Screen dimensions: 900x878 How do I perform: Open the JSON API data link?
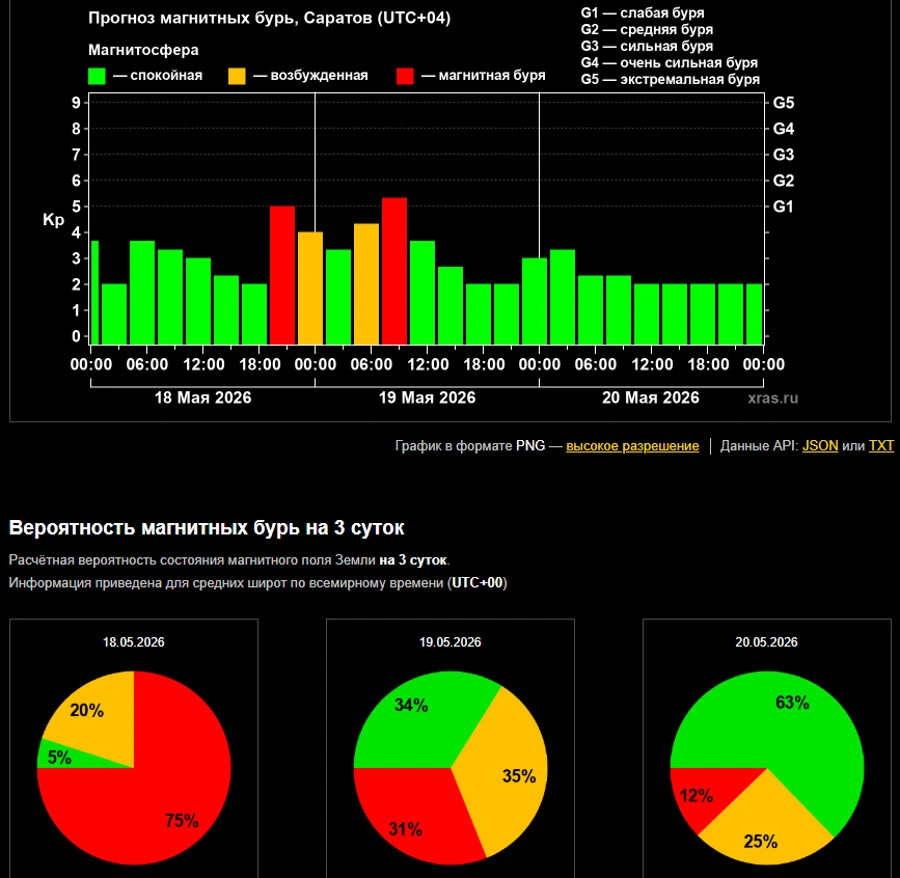pyautogui.click(x=820, y=446)
